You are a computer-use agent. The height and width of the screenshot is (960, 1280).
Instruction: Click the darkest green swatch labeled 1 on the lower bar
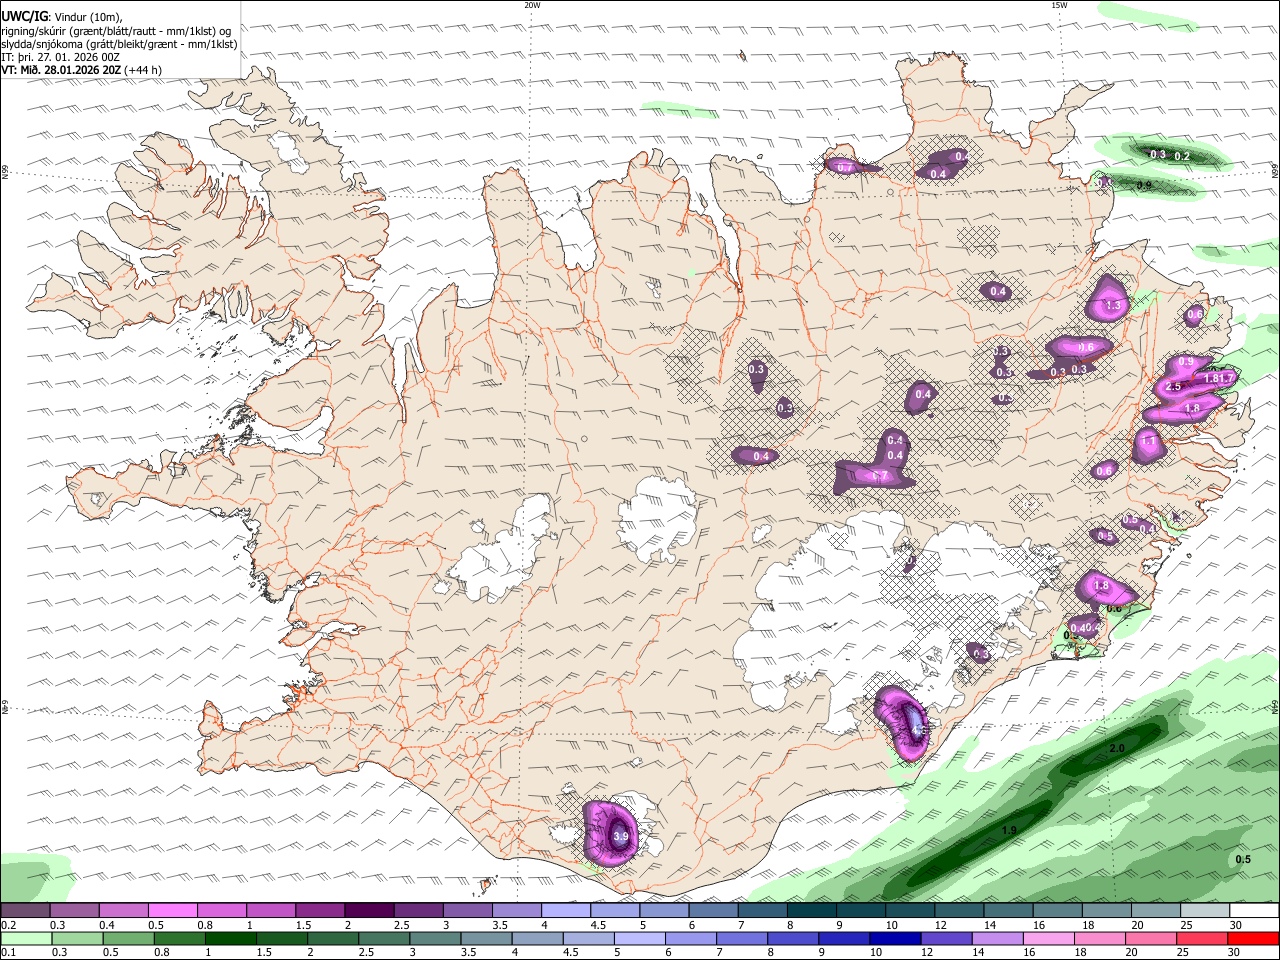(x=231, y=938)
